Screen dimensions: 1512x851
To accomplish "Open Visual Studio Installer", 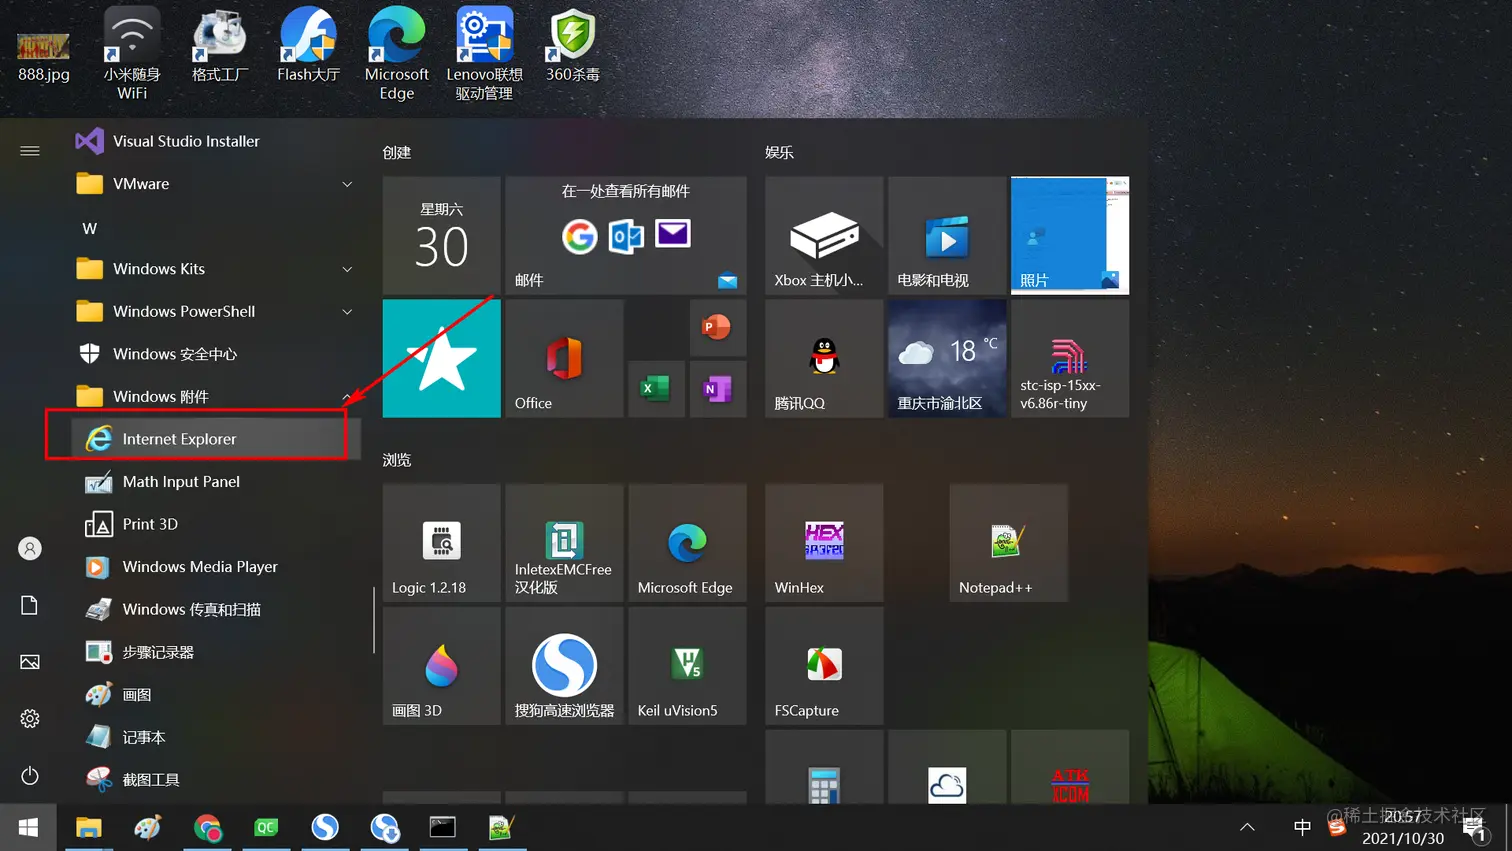I will pos(215,141).
